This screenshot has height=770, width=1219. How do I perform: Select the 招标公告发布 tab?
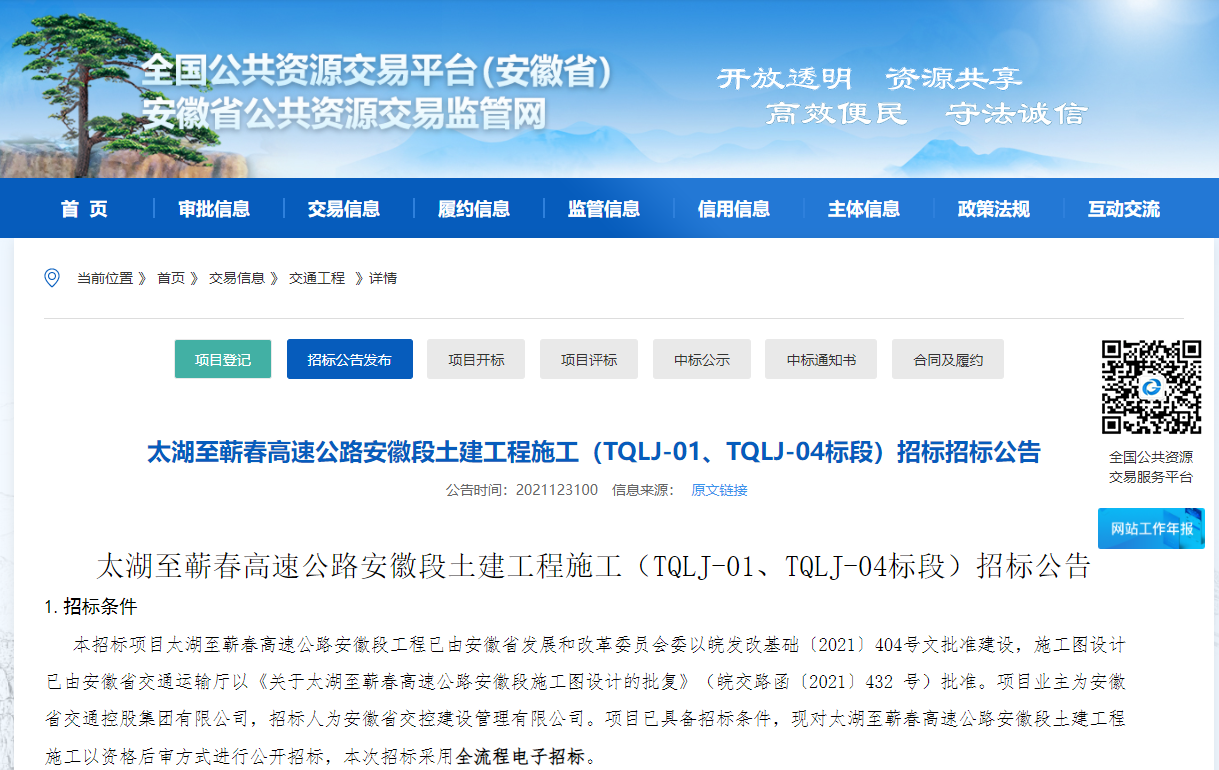pos(349,360)
